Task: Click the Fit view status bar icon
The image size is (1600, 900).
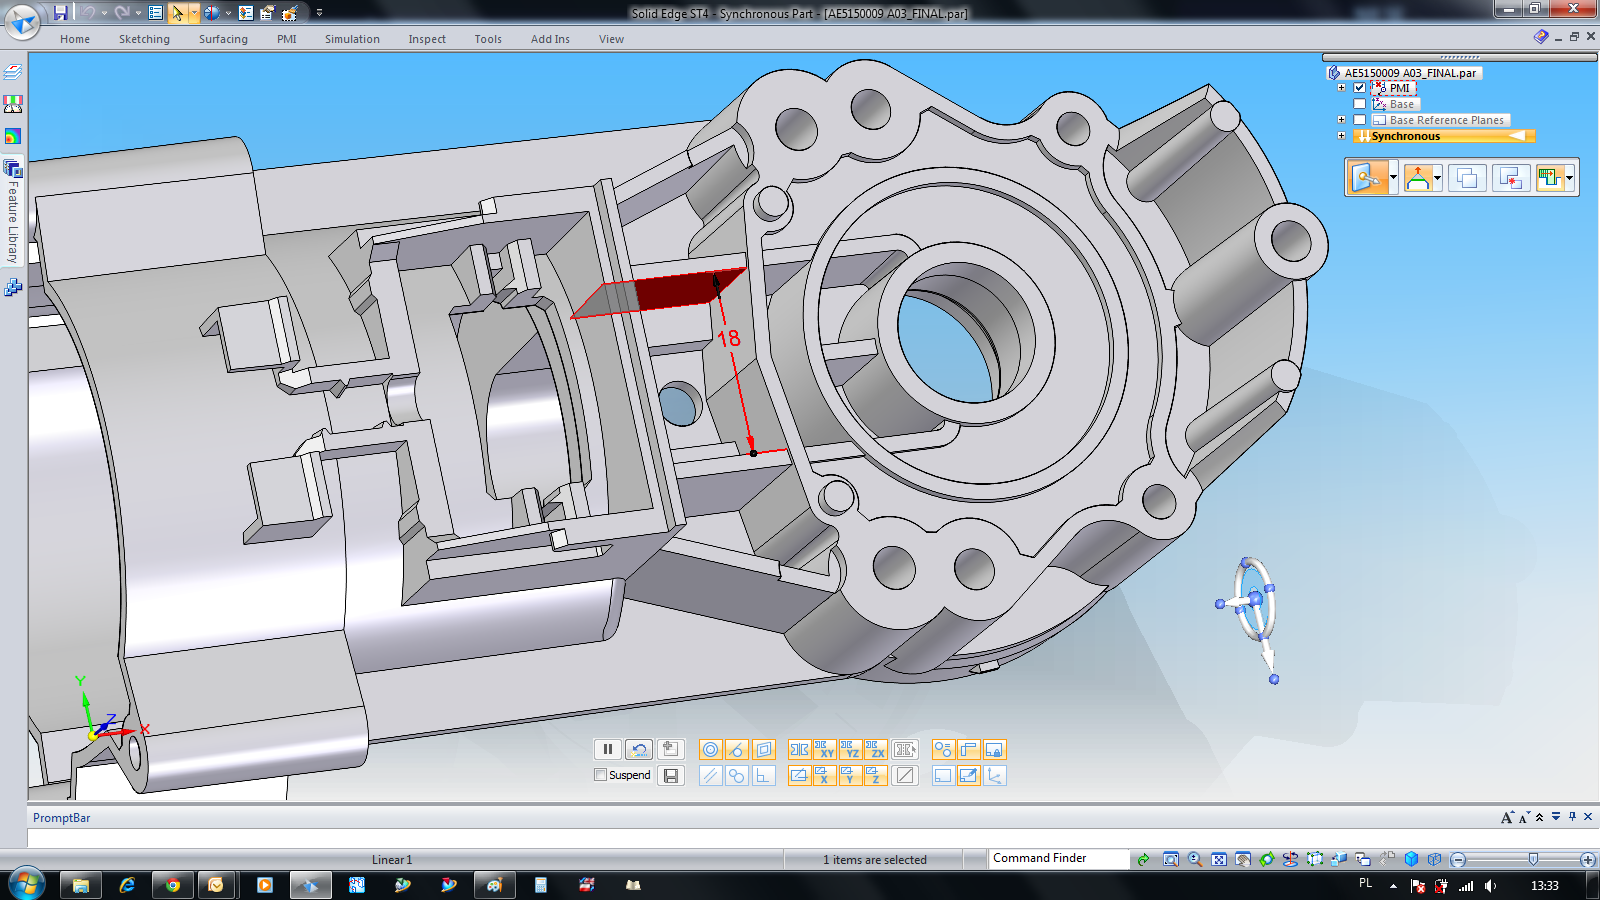Action: point(1219,859)
